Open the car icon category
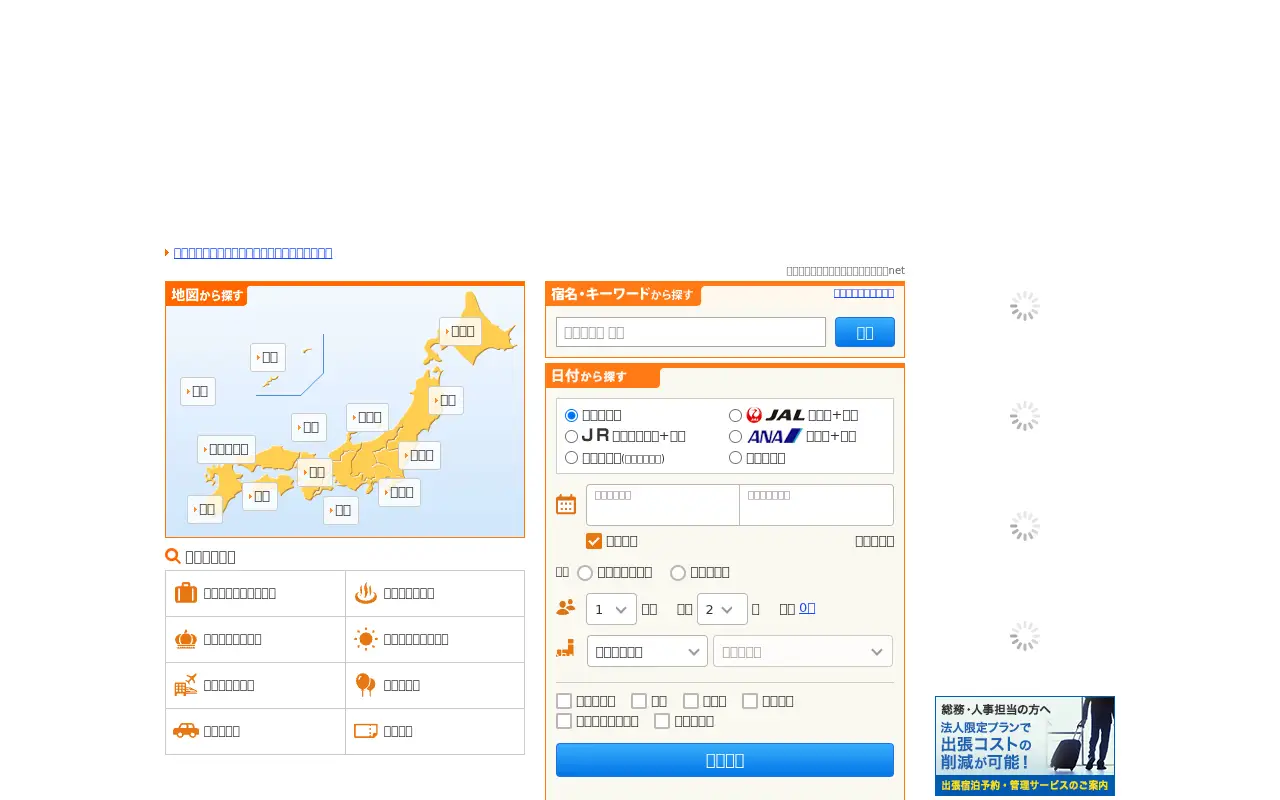 click(x=255, y=731)
